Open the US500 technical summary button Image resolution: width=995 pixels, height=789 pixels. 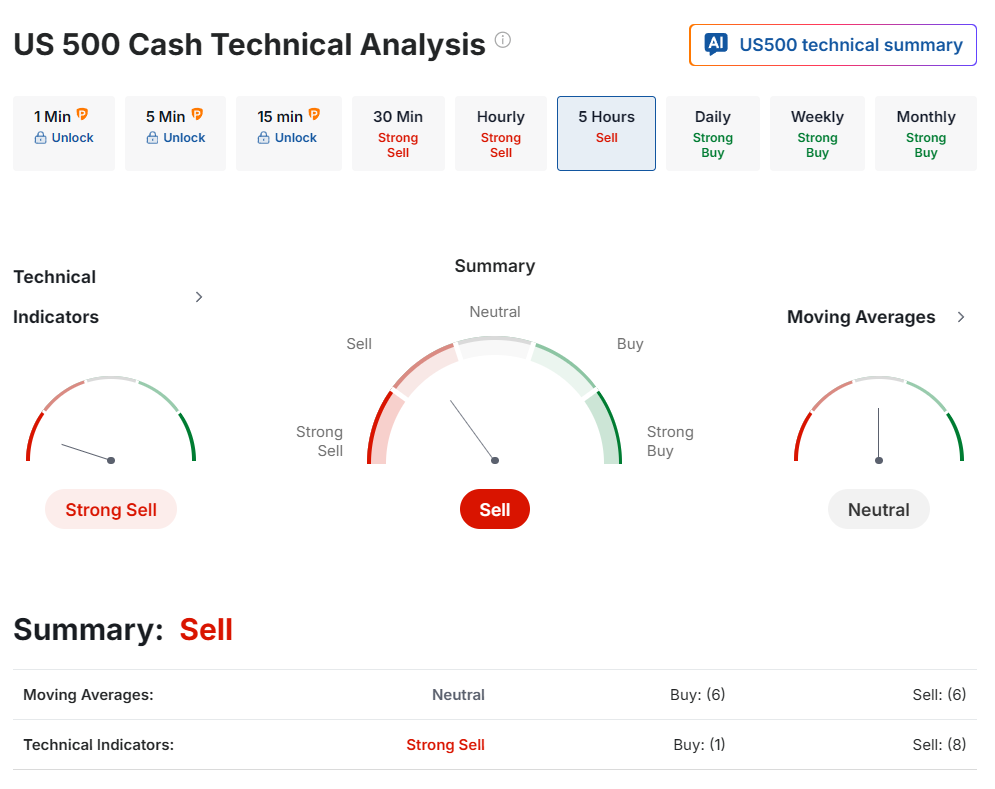[x=833, y=45]
